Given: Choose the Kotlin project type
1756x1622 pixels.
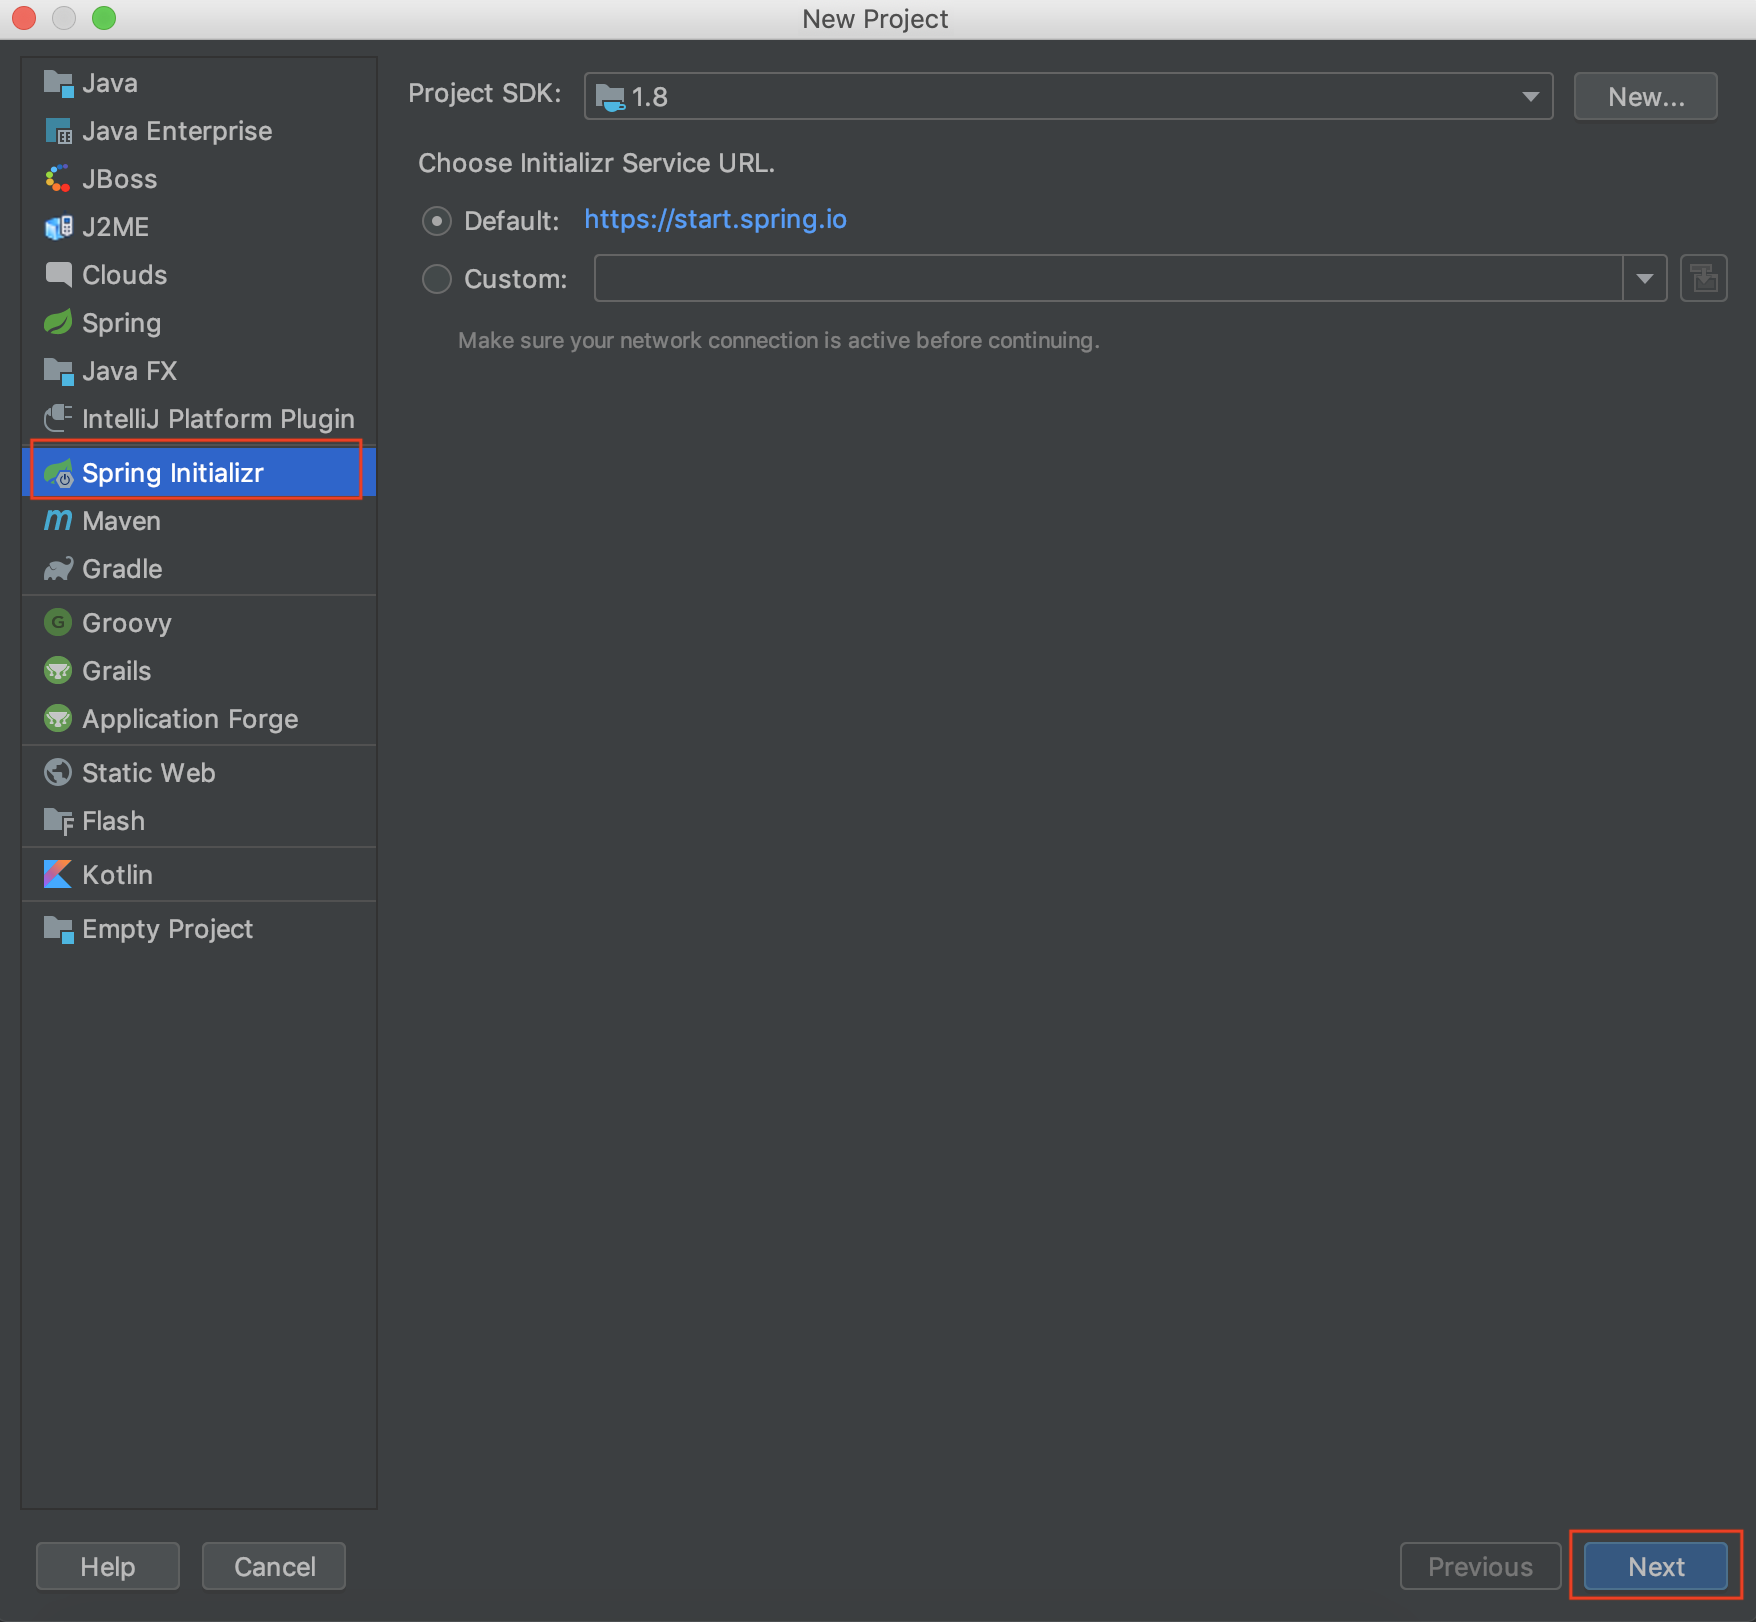Looking at the screenshot, I should point(199,875).
